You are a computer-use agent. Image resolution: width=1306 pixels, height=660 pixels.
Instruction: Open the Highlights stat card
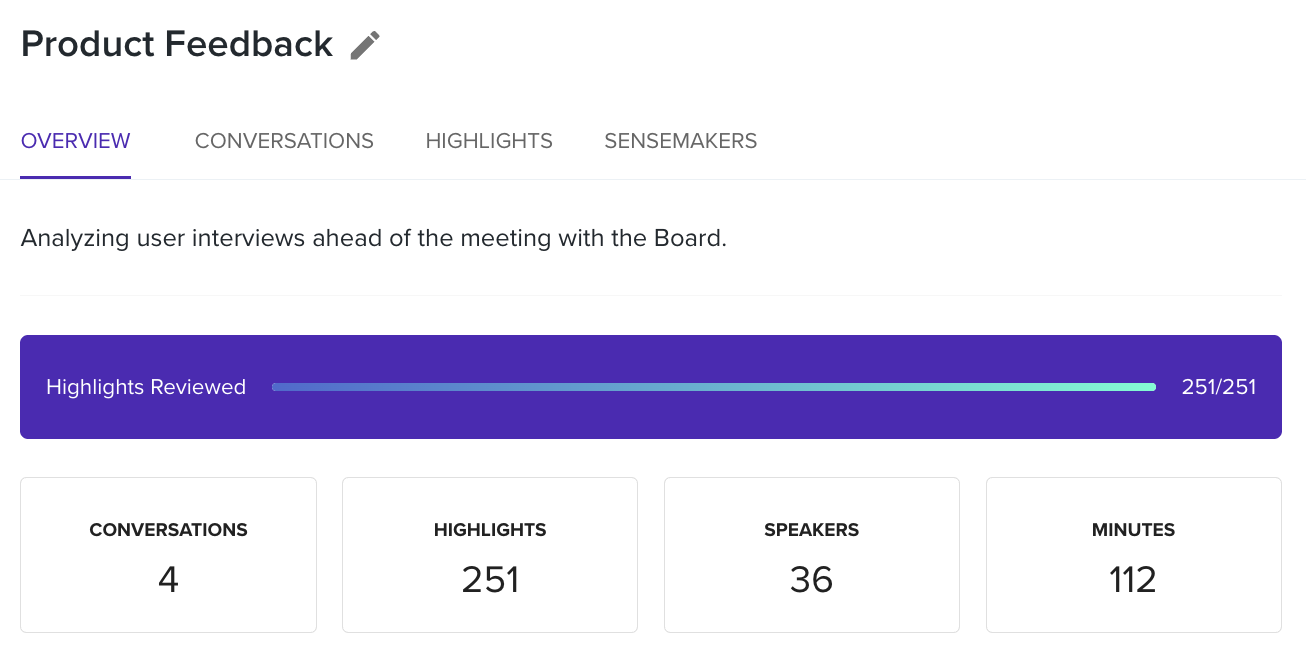pyautogui.click(x=490, y=555)
